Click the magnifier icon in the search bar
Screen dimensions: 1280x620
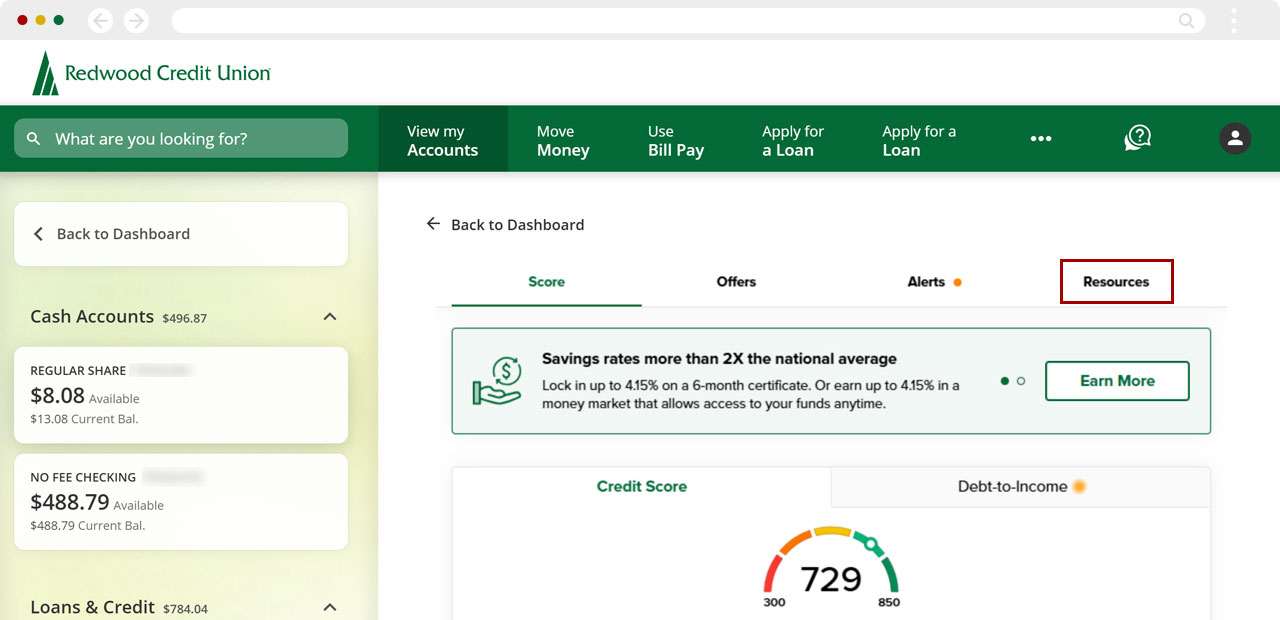(34, 138)
